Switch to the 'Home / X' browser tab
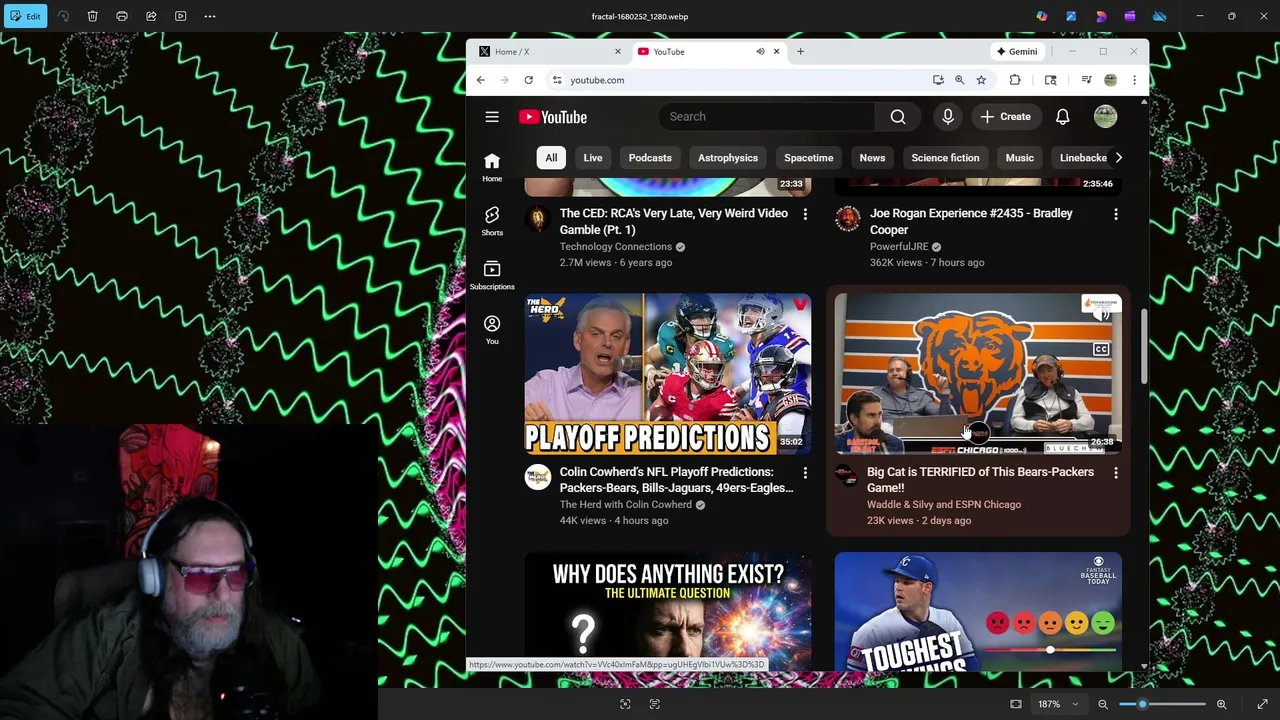The width and height of the screenshot is (1280, 720). pos(550,51)
